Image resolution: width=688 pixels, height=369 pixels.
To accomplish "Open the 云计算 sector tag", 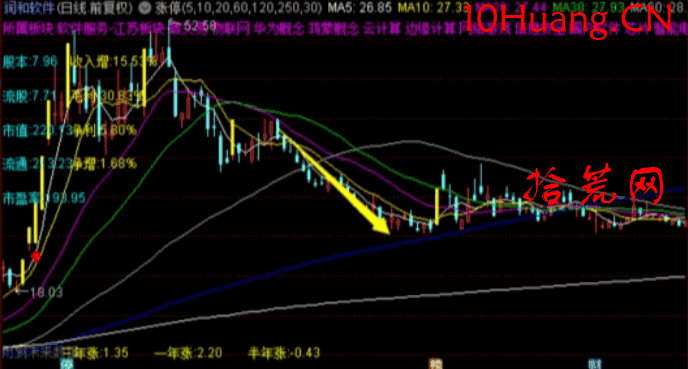I will click(382, 29).
